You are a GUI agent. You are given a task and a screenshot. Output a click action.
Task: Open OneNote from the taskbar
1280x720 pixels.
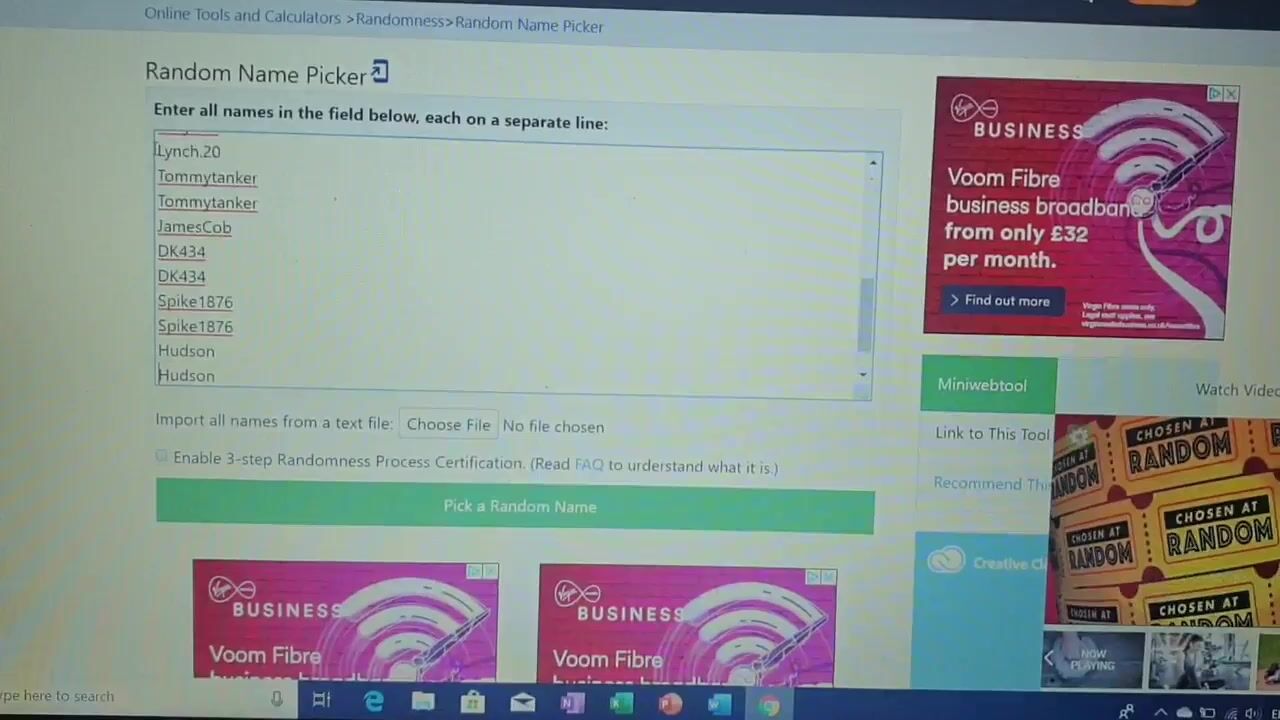(x=571, y=705)
